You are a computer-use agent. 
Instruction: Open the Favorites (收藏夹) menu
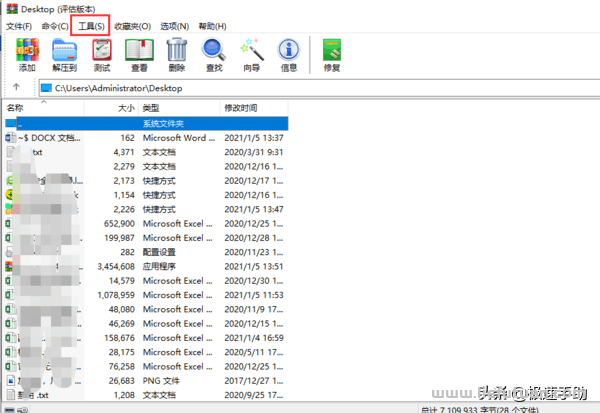[x=132, y=26]
